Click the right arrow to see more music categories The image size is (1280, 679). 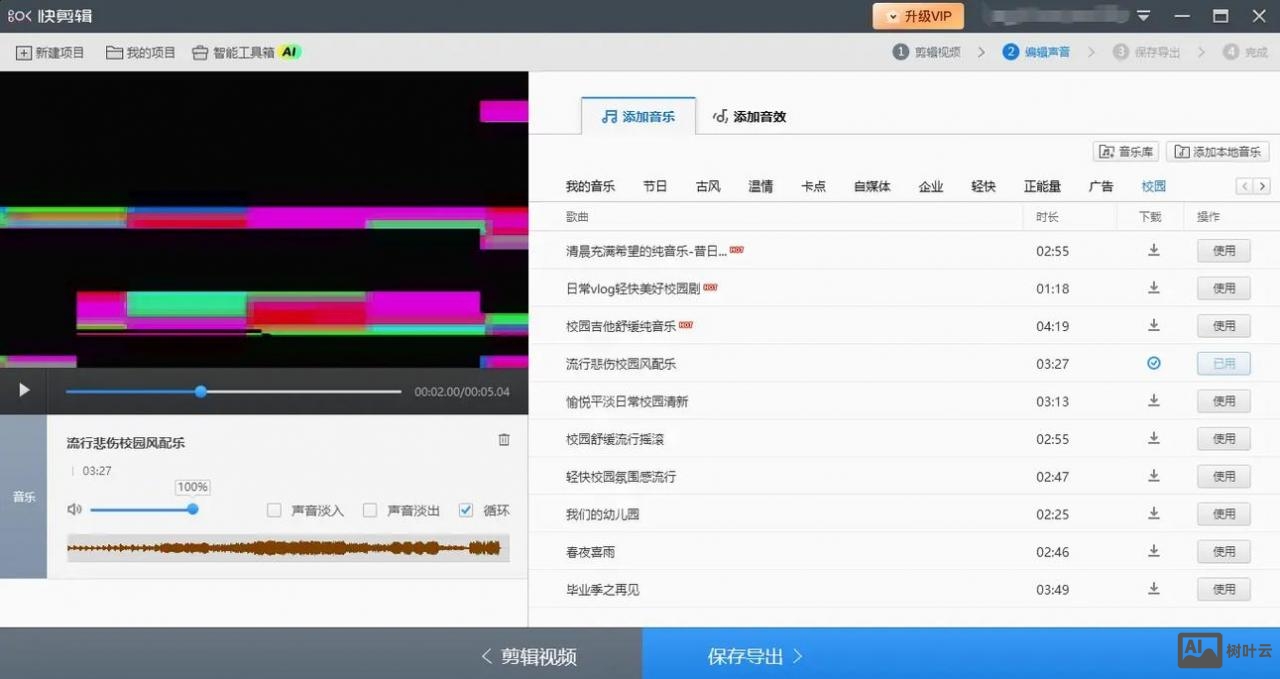click(x=1263, y=186)
